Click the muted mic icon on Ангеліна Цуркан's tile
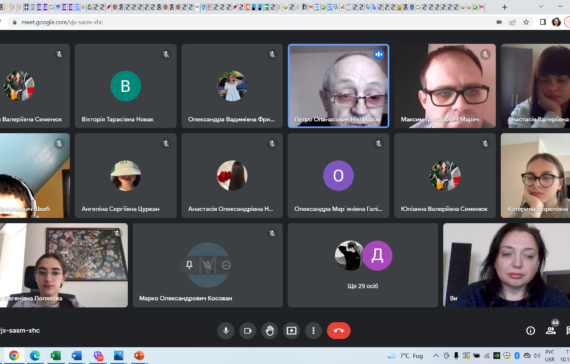 (166, 144)
